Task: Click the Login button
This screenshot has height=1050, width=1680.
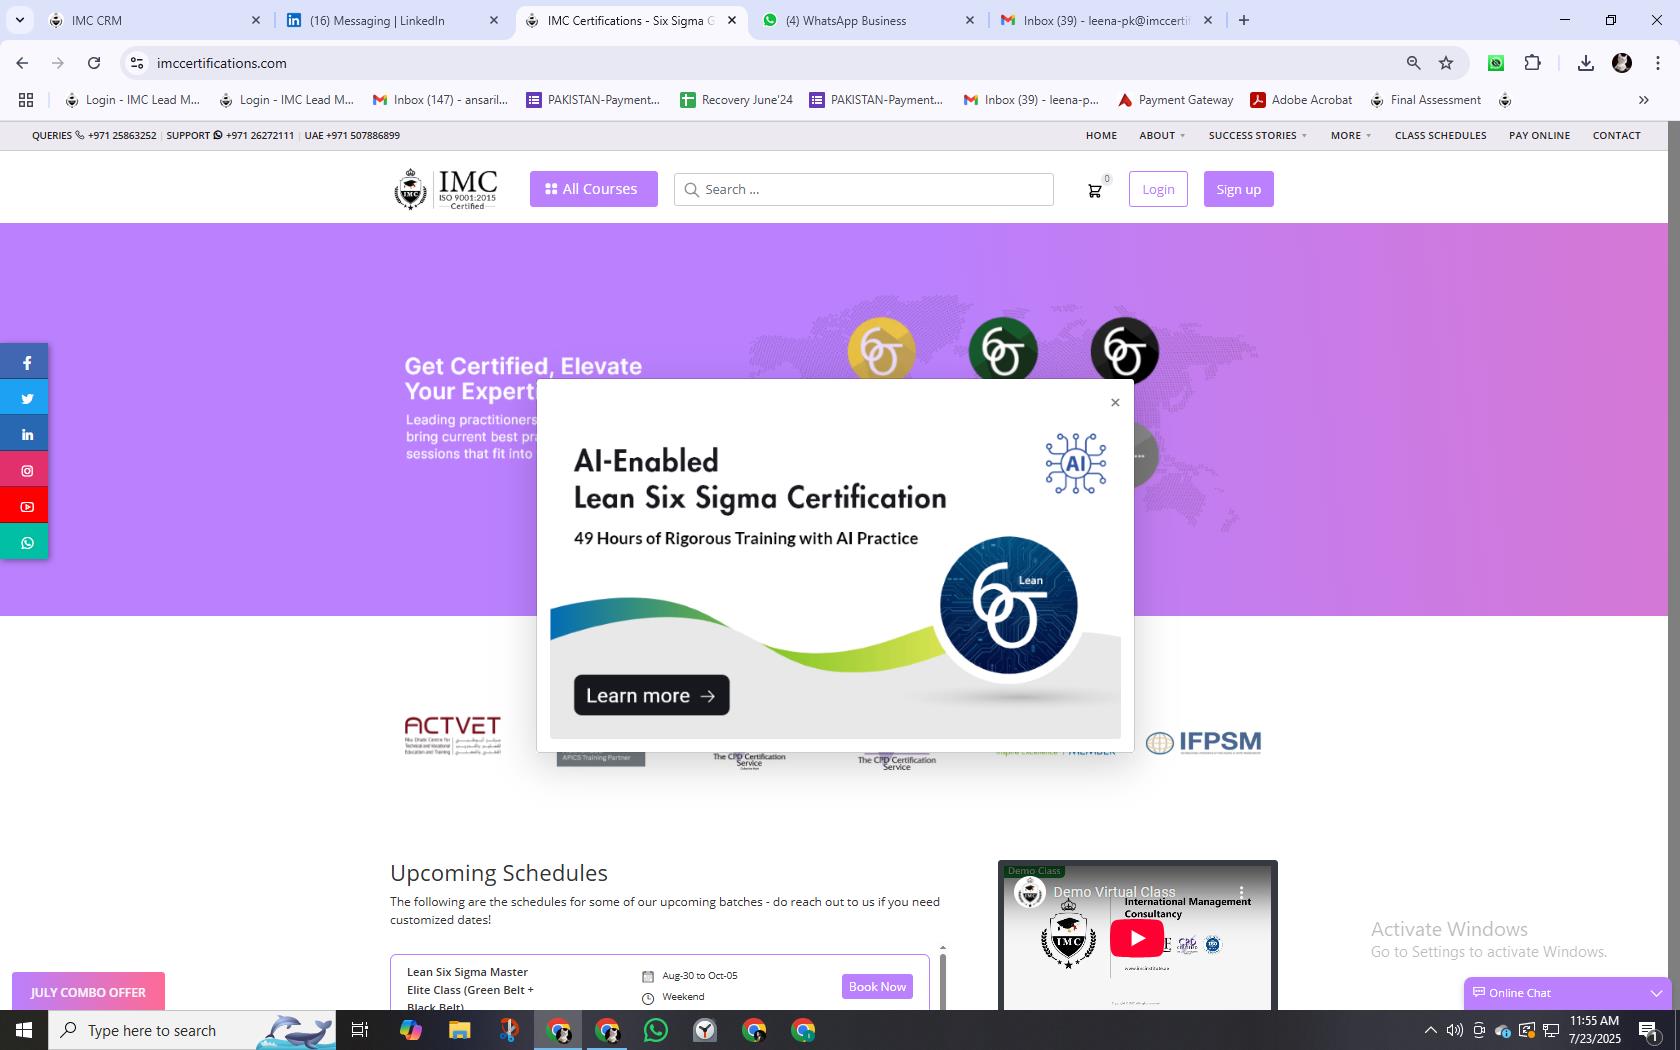Action: click(x=1158, y=189)
